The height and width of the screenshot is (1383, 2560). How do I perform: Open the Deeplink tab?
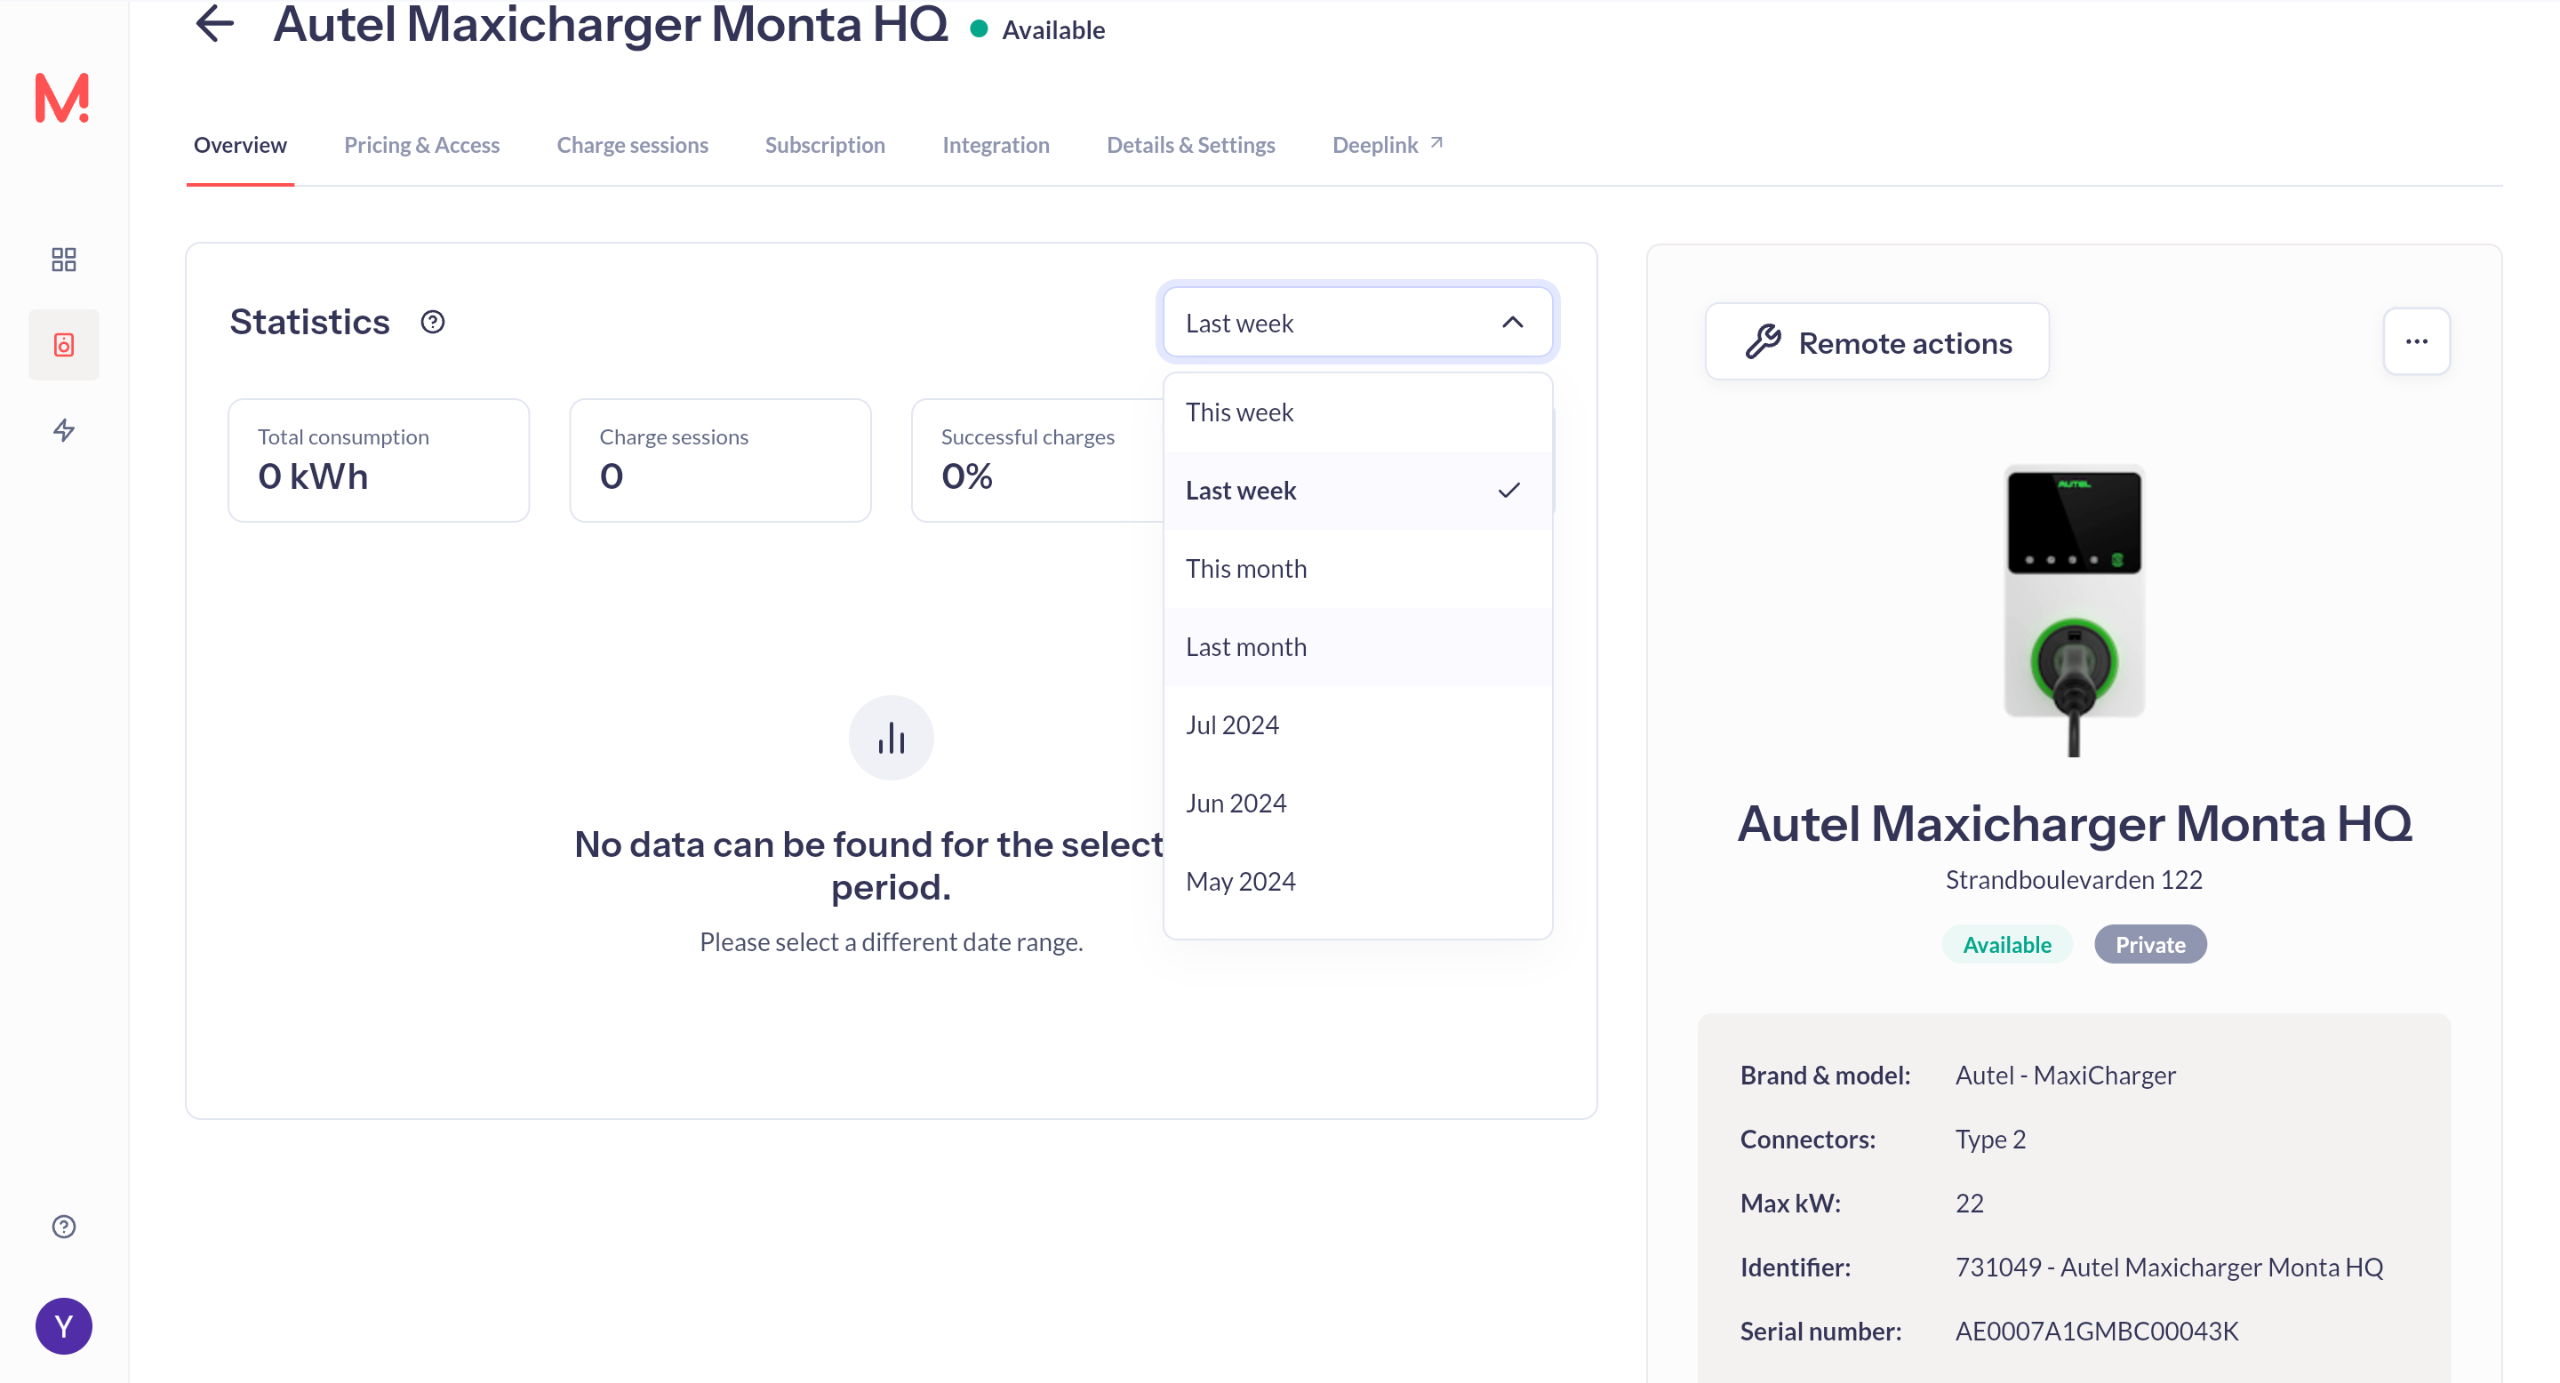click(x=1388, y=145)
